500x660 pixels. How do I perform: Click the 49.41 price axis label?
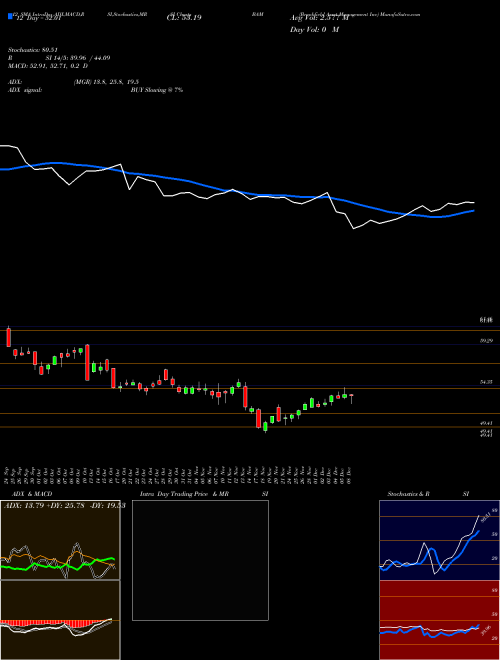pyautogui.click(x=486, y=423)
